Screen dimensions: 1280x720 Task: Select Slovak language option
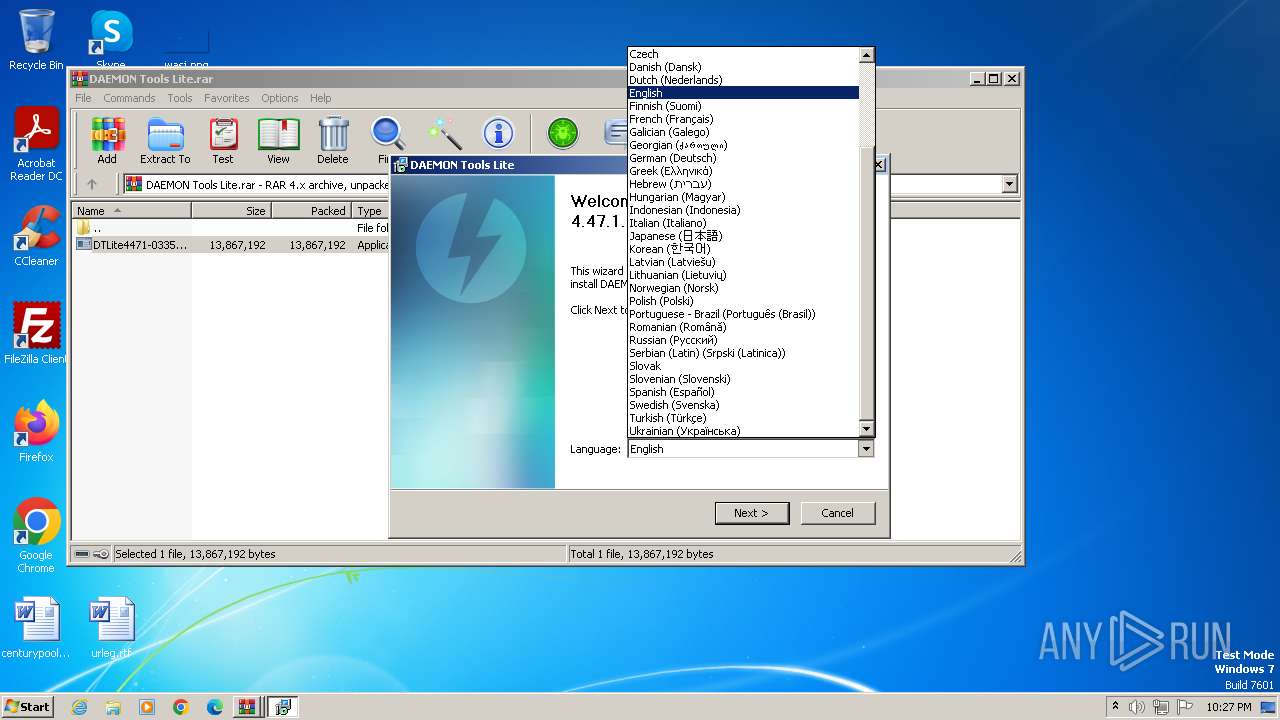(x=743, y=366)
